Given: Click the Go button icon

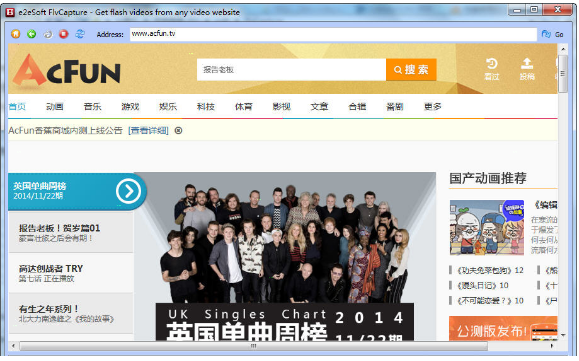Looking at the screenshot, I should (546, 34).
